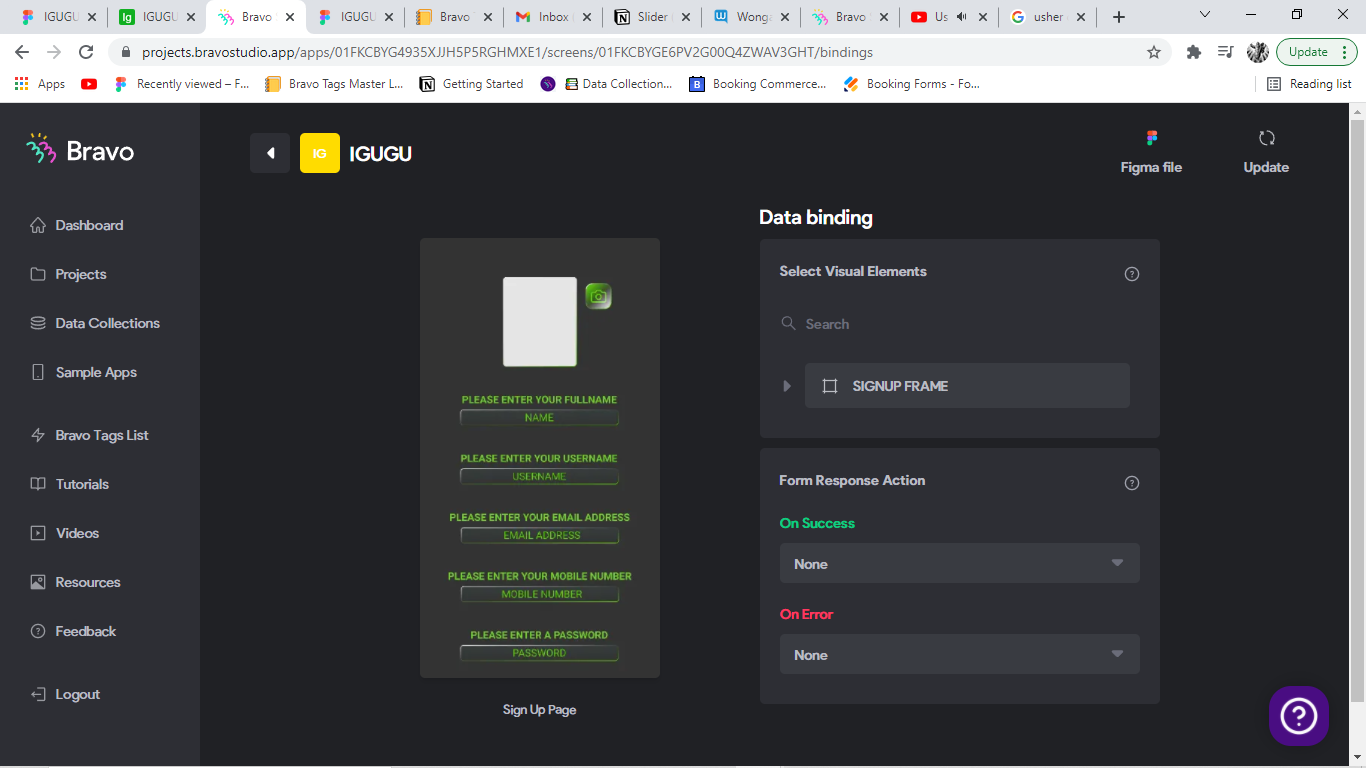Open Bravo Tags Master bookmark
This screenshot has width=1366, height=768.
click(x=335, y=84)
